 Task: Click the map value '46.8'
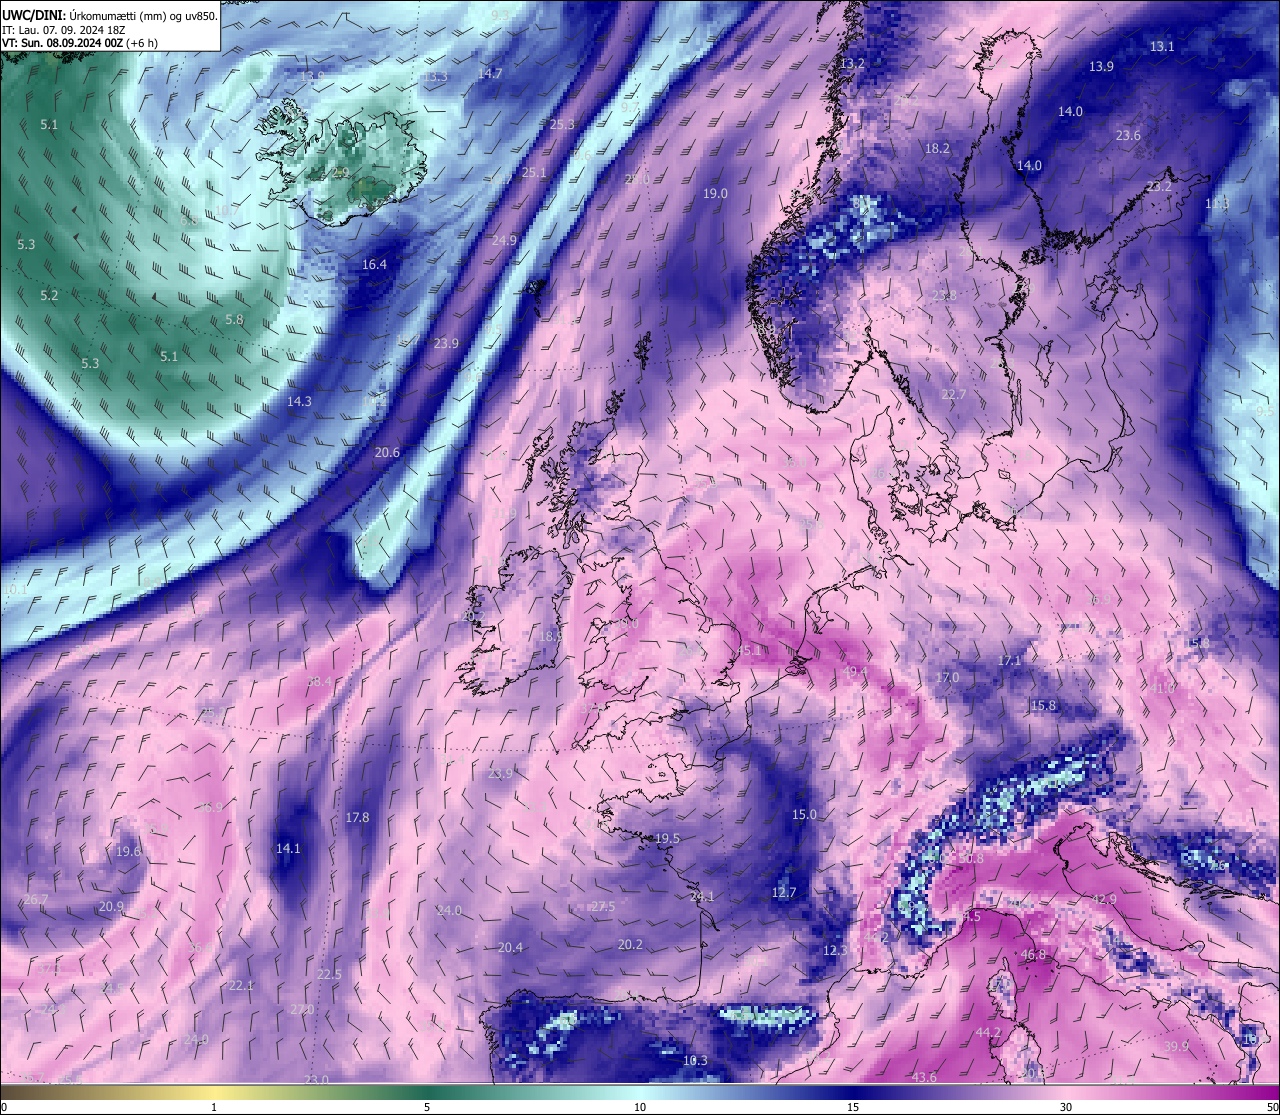click(1033, 955)
